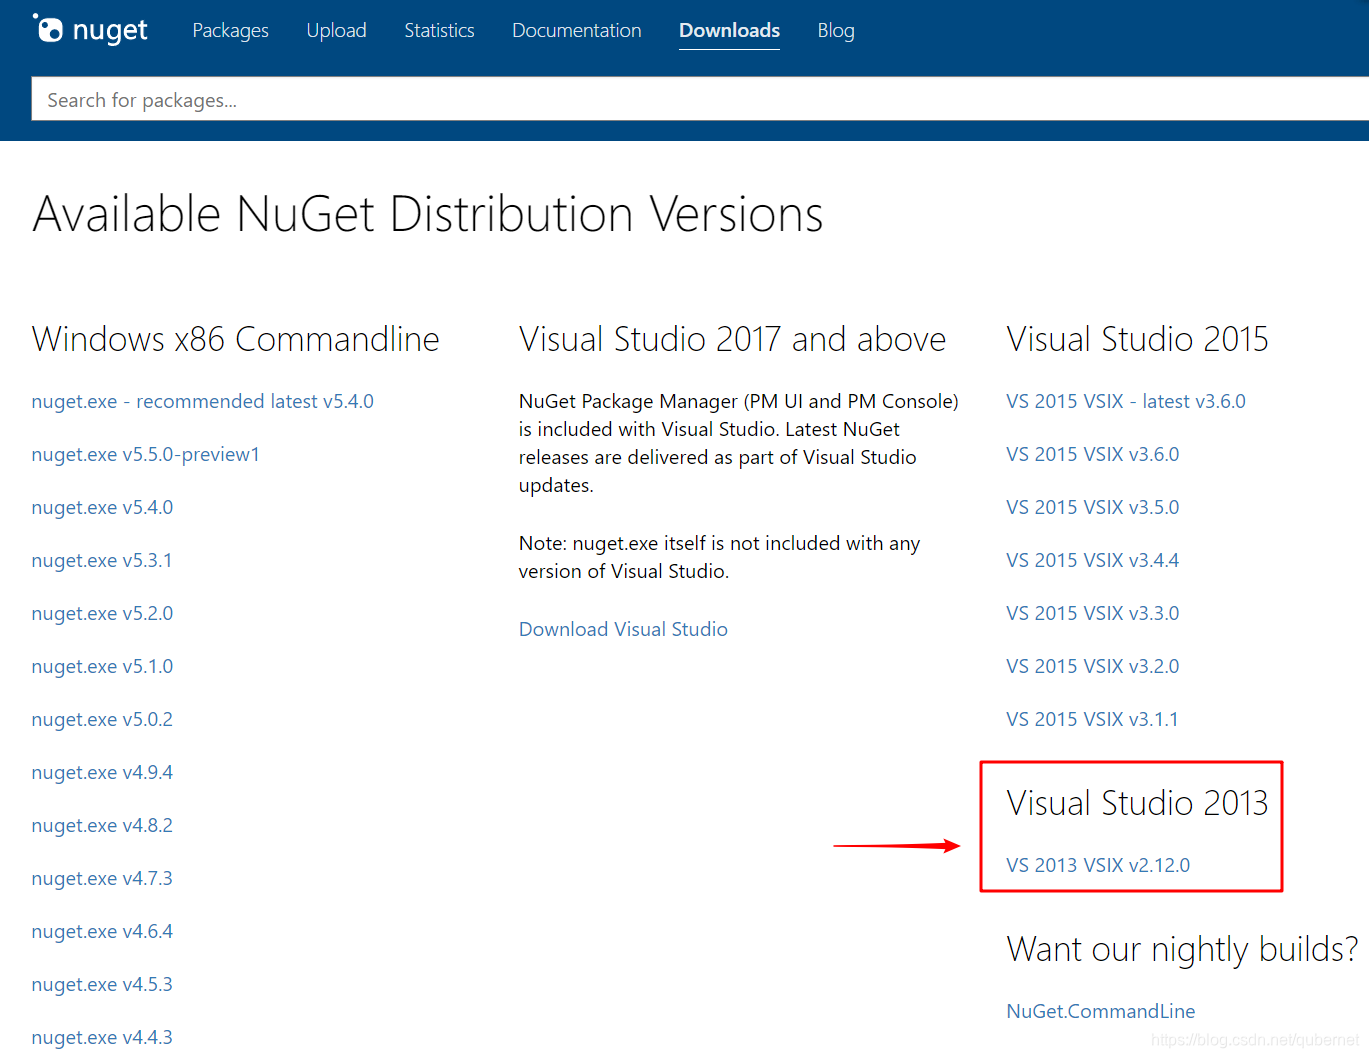Download VS 2015 VSIX latest v3.6.0

point(1126,401)
